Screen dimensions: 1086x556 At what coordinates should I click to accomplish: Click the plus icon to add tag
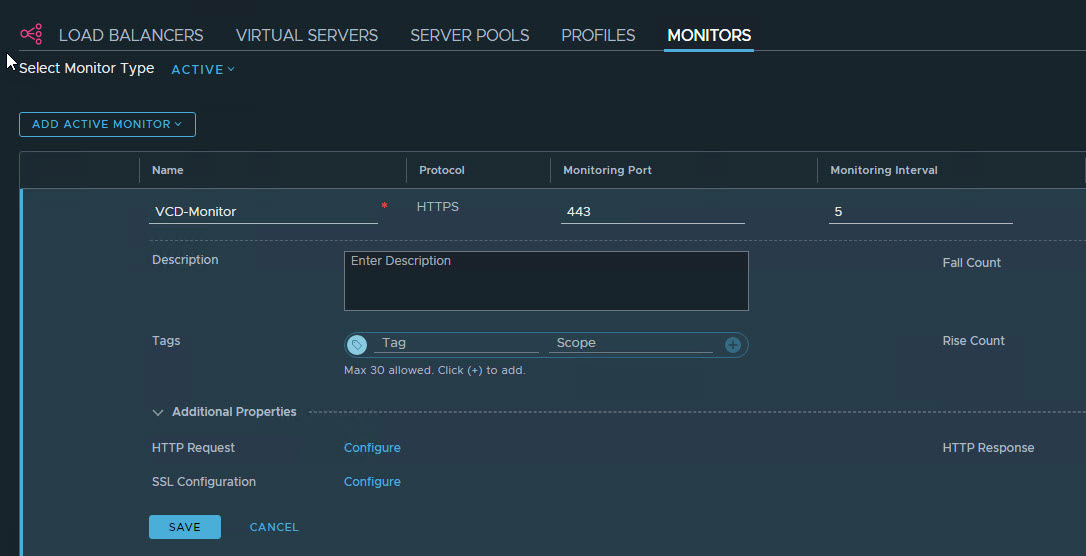coord(733,344)
